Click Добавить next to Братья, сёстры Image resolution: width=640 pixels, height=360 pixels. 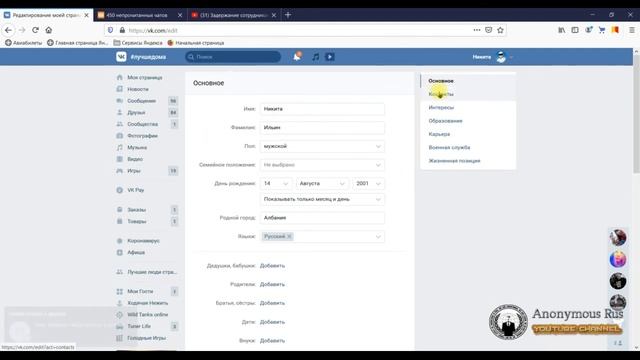click(272, 303)
